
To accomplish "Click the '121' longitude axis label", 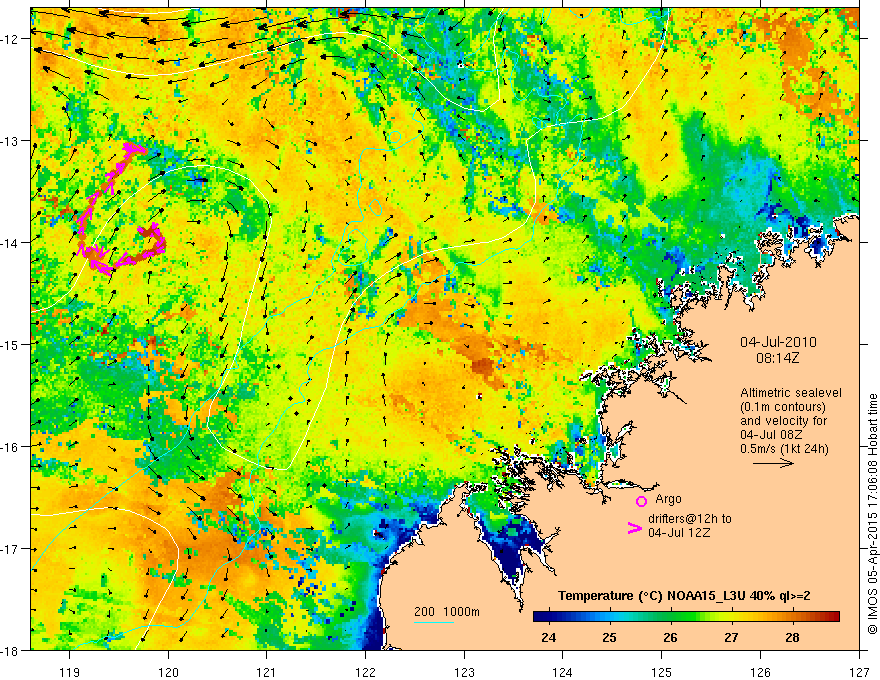I will click(266, 672).
